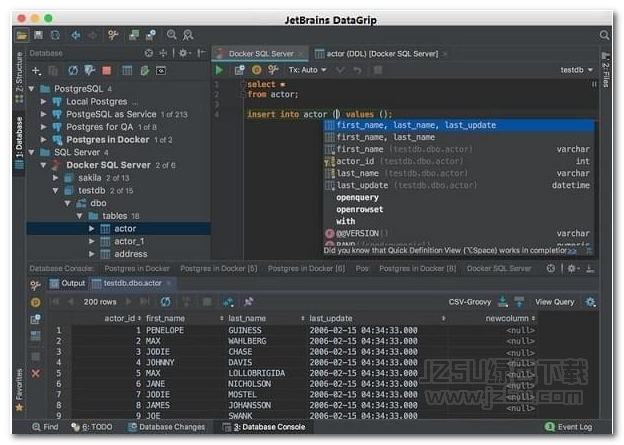Select the dbo schema node

pyautogui.click(x=98, y=203)
